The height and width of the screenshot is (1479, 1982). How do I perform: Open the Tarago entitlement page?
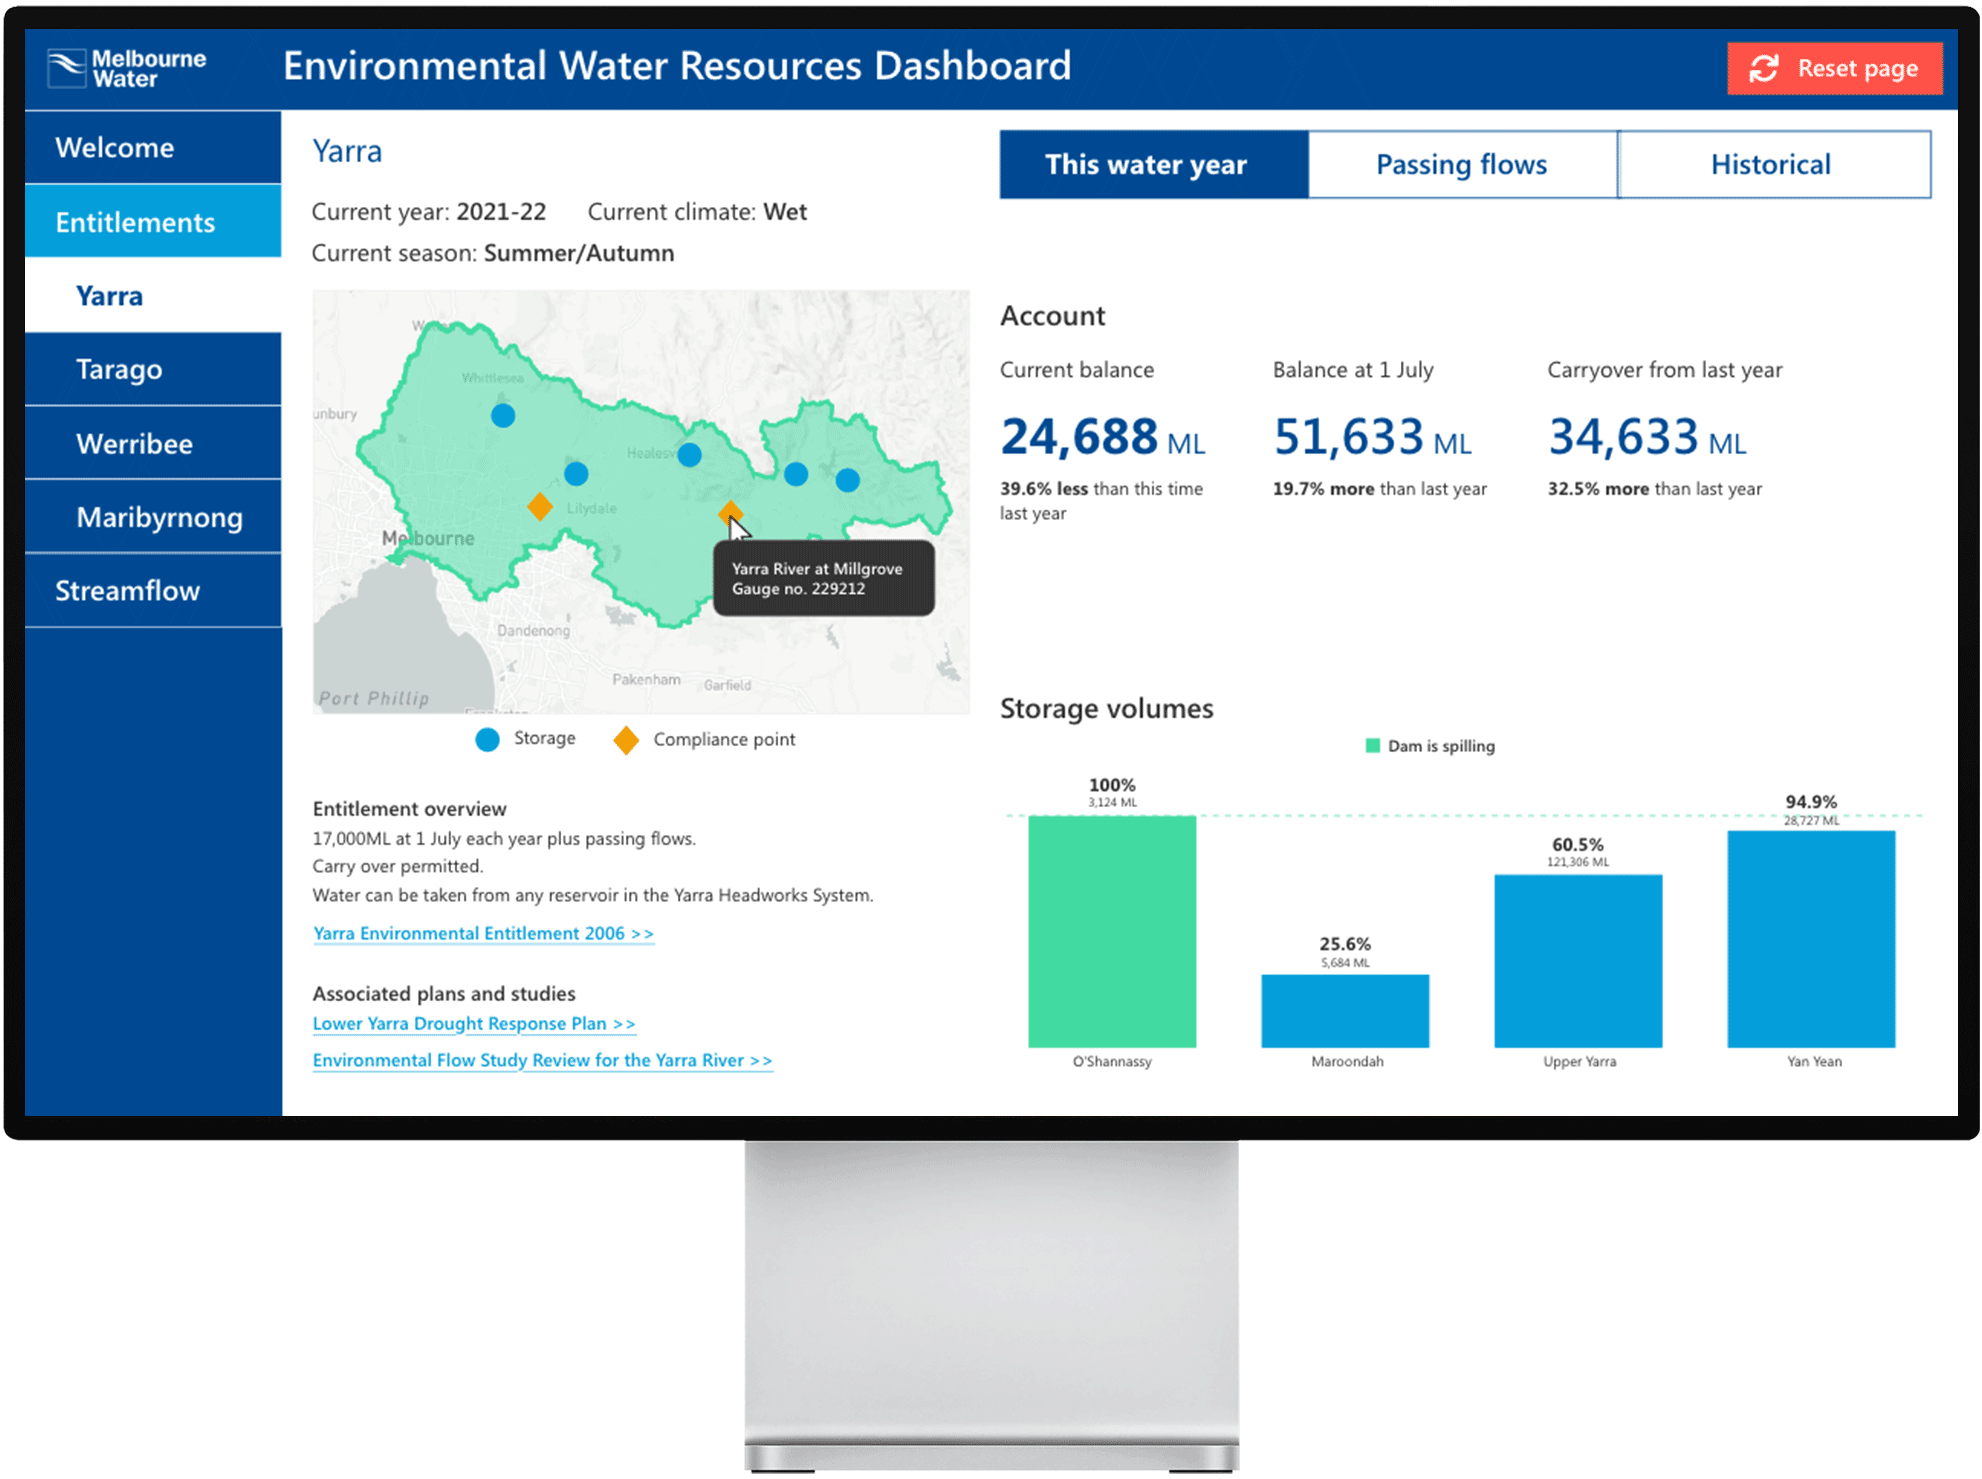click(153, 369)
